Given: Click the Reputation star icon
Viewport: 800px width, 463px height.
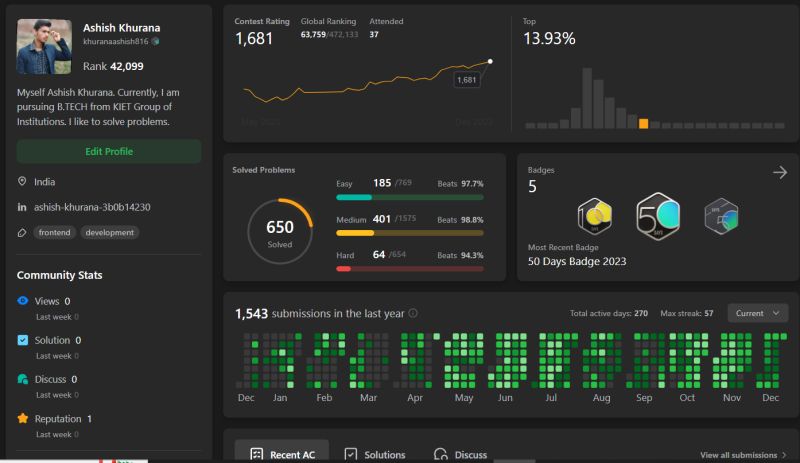Looking at the screenshot, I should pyautogui.click(x=22, y=419).
